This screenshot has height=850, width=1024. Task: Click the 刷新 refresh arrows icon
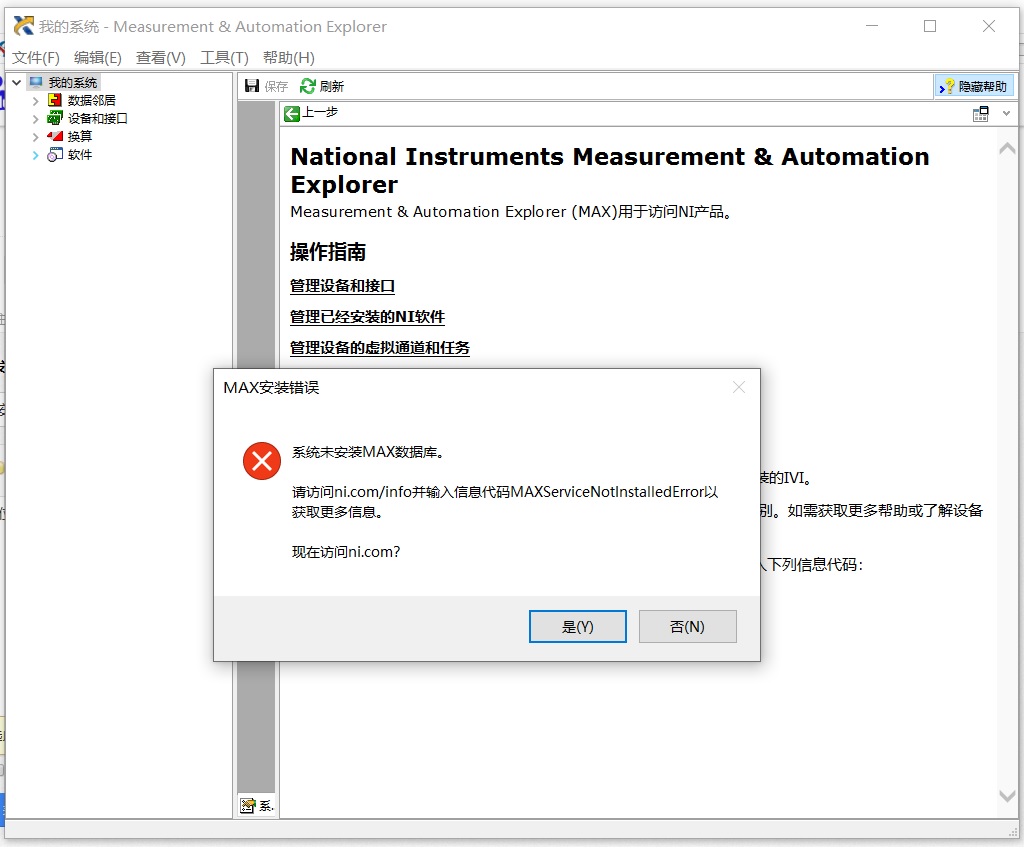[308, 86]
